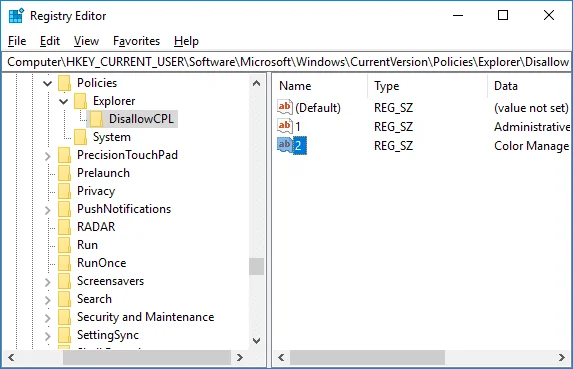The width and height of the screenshot is (573, 369).
Task: Click the Color Manage data cell
Action: coord(531,146)
